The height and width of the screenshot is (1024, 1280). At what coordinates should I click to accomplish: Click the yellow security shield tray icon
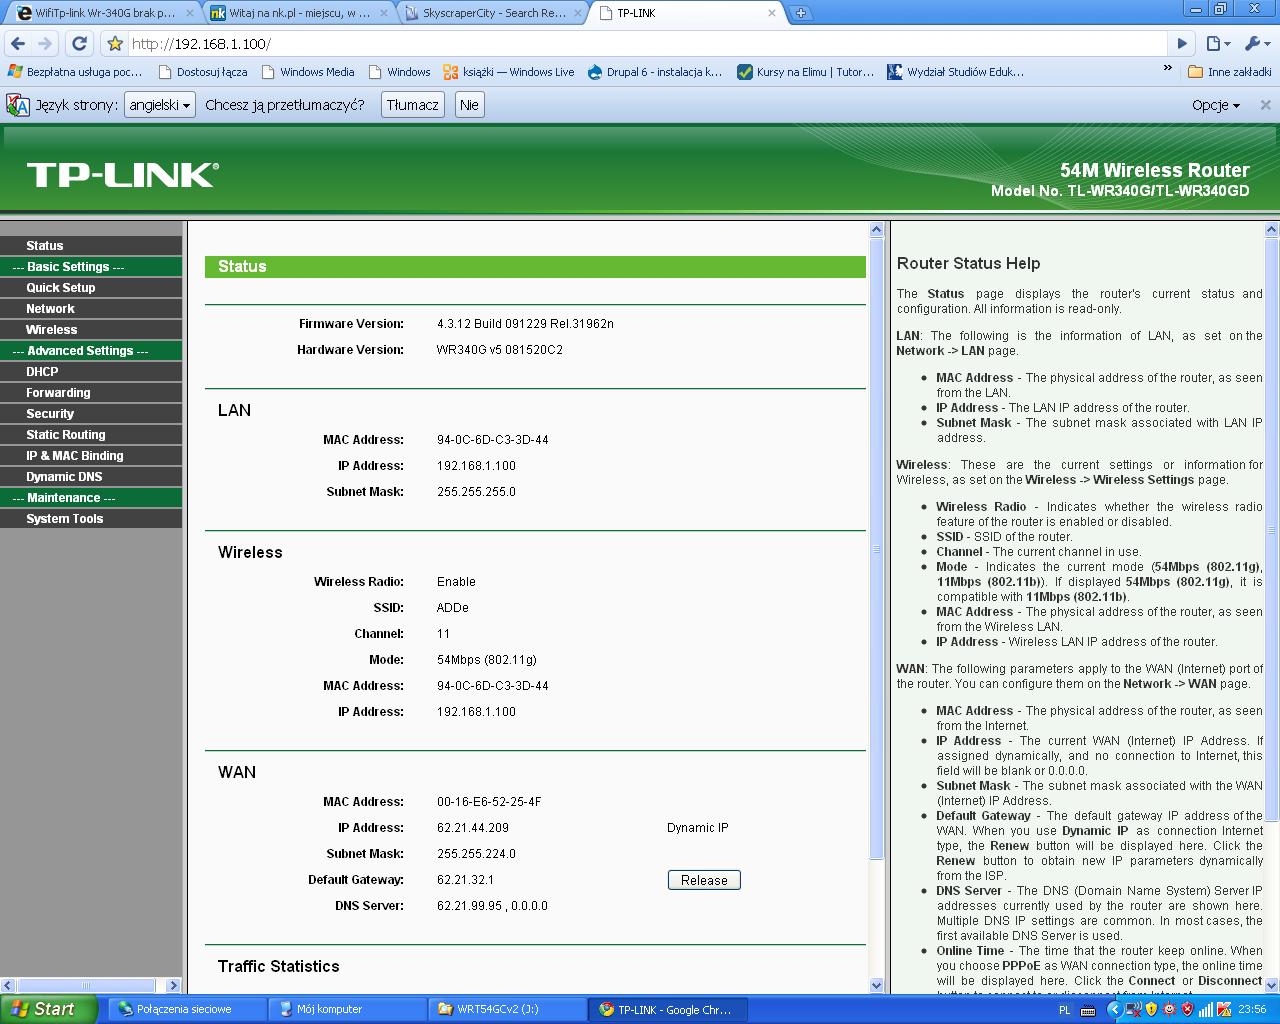pos(1150,1010)
